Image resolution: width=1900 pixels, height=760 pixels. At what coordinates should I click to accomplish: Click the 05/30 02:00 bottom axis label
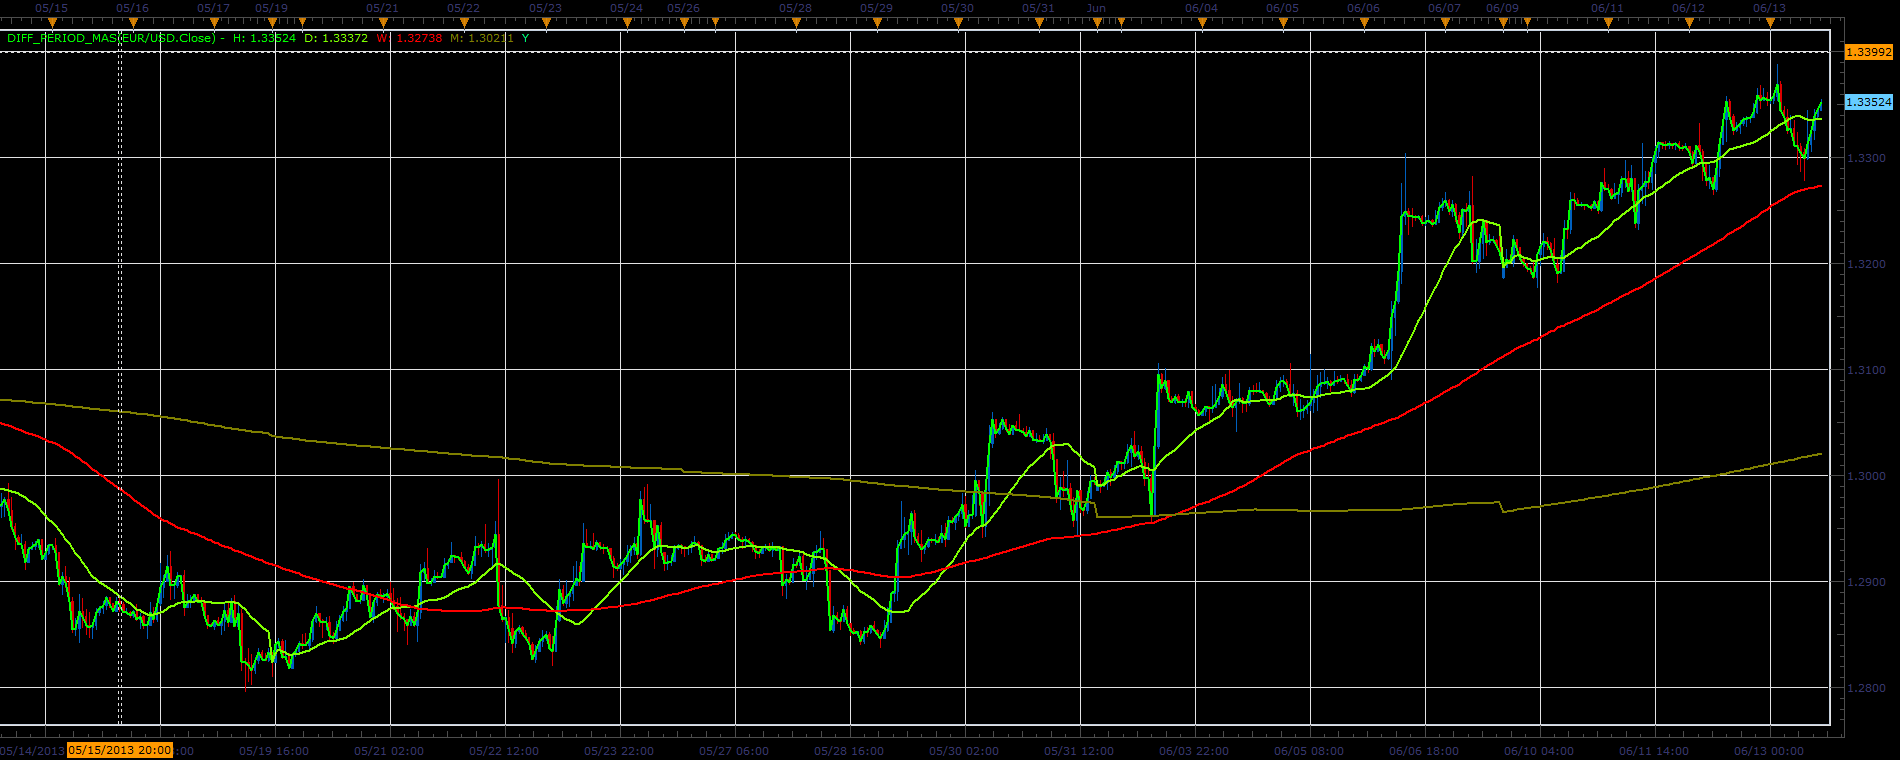click(964, 751)
